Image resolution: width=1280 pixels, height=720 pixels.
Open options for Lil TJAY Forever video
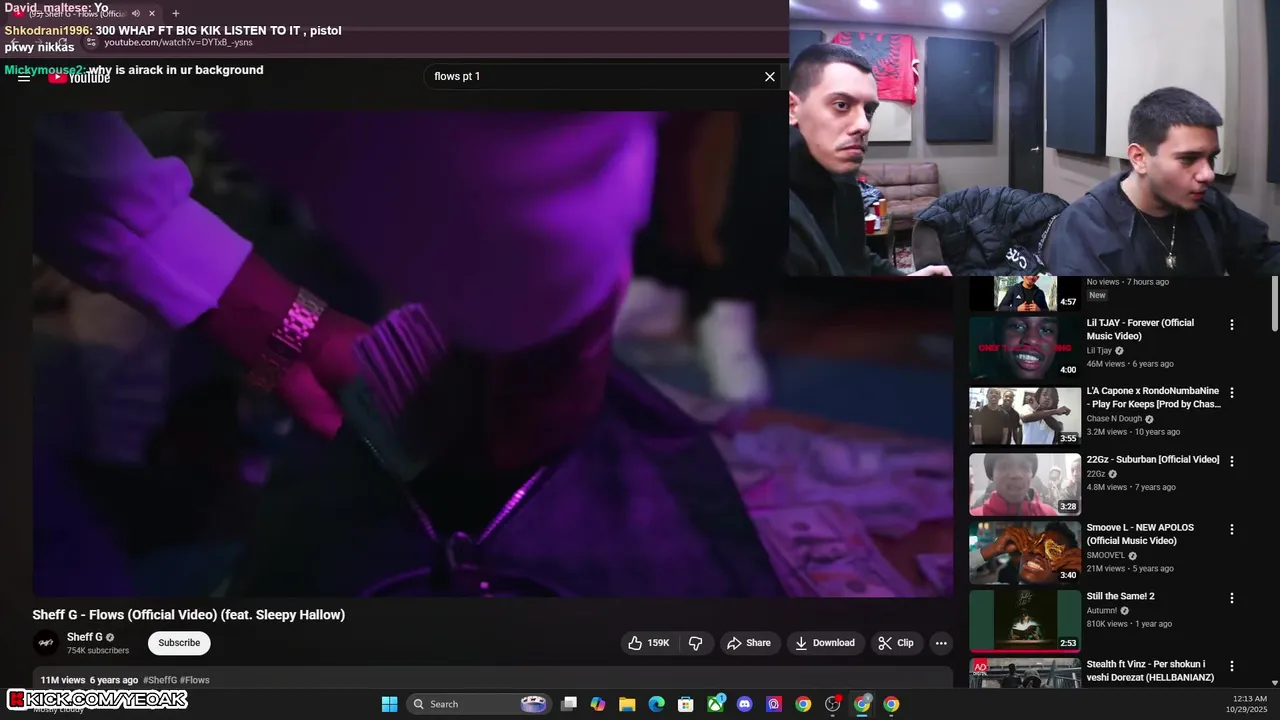(1232, 325)
